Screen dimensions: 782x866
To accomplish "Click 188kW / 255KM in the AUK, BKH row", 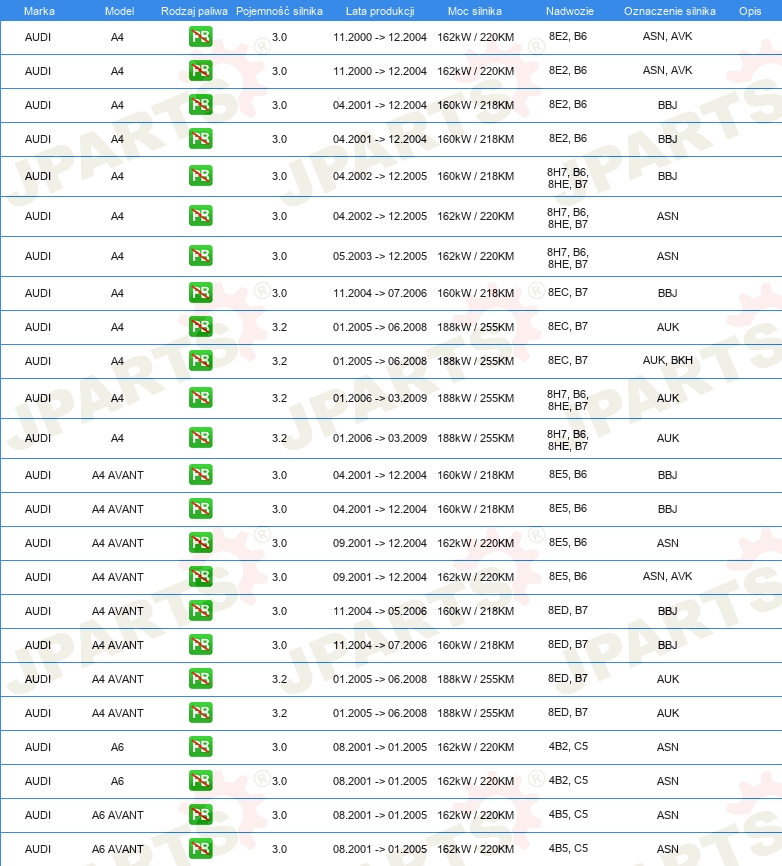I will [475, 361].
